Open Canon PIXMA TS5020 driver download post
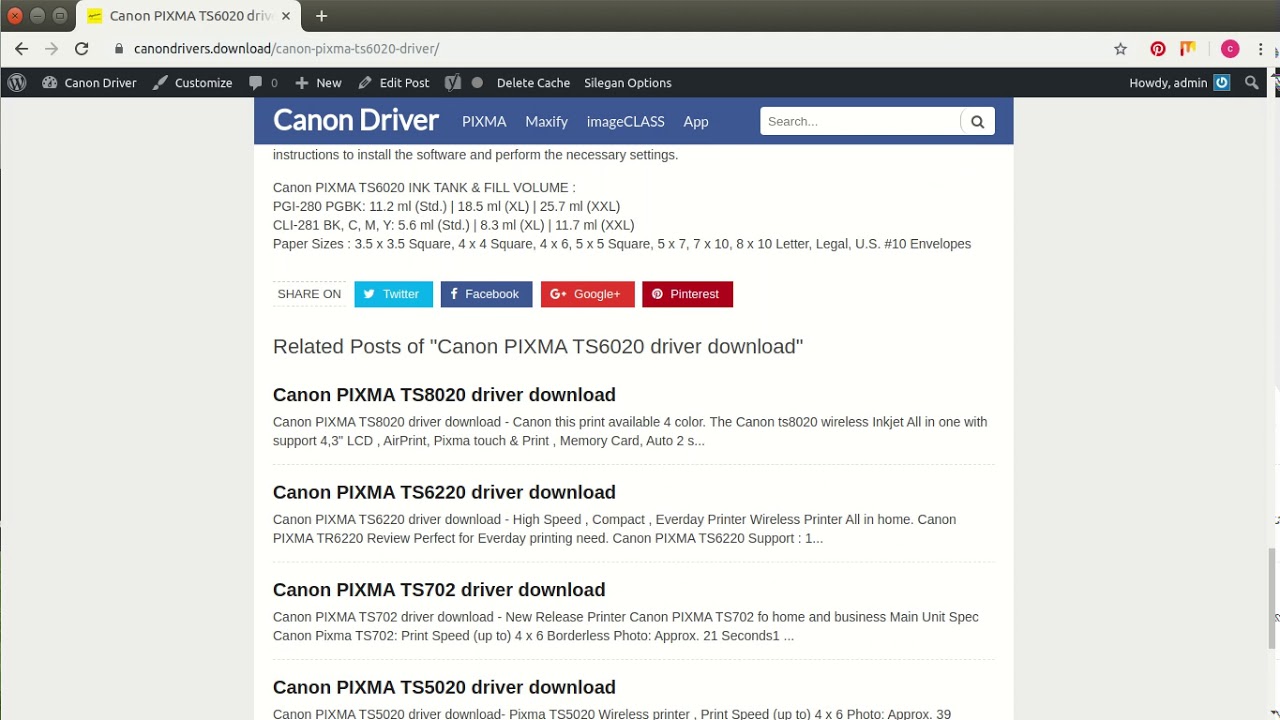Image resolution: width=1280 pixels, height=720 pixels. pyautogui.click(x=444, y=687)
